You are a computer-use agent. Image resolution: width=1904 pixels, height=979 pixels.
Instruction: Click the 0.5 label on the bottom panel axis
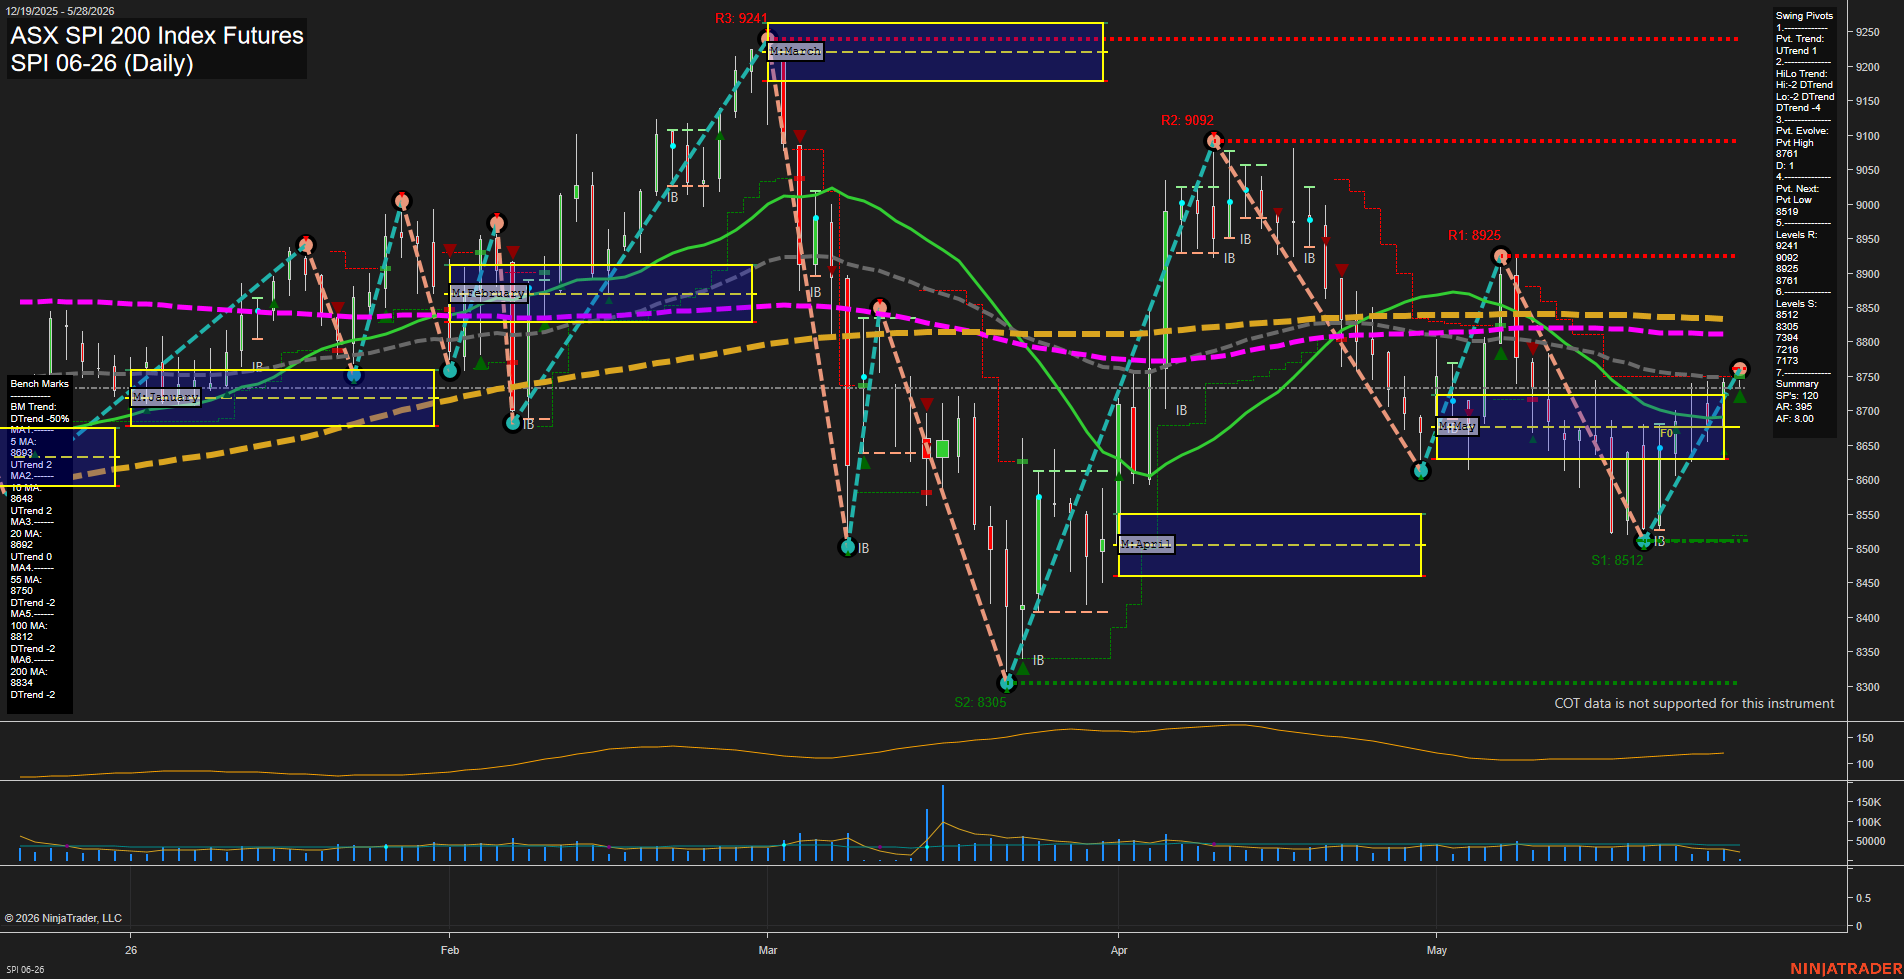(x=1864, y=898)
